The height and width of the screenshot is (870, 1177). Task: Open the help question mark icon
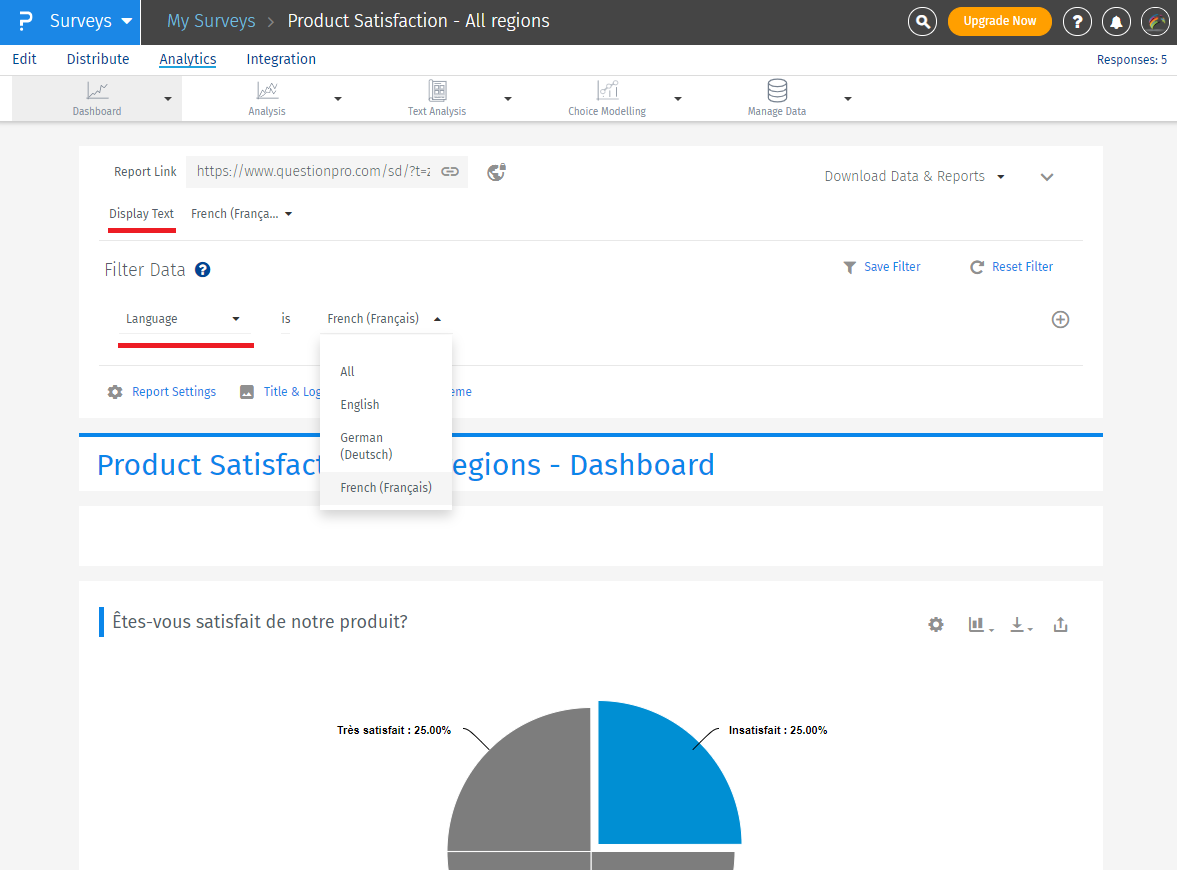pos(1077,21)
